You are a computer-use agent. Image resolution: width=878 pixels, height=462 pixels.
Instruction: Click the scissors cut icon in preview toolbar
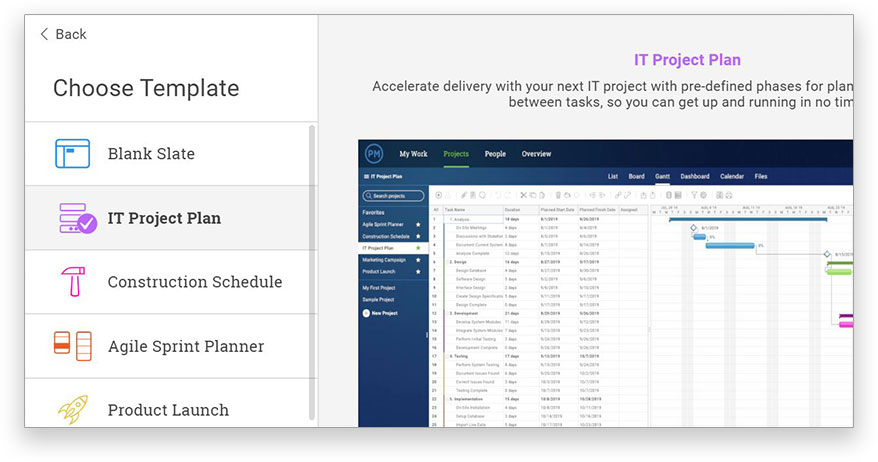[x=524, y=195]
